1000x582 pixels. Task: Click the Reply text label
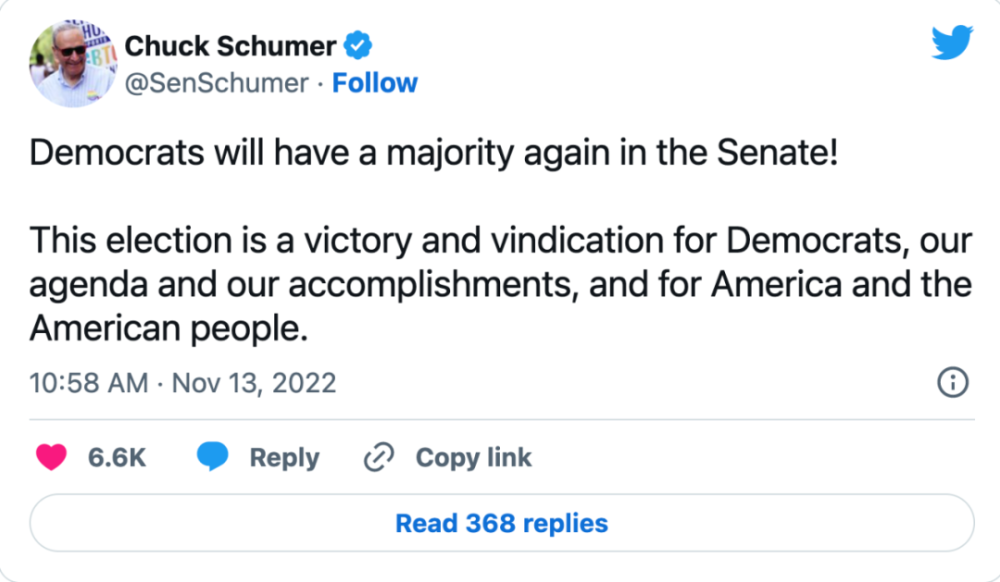coord(284,458)
